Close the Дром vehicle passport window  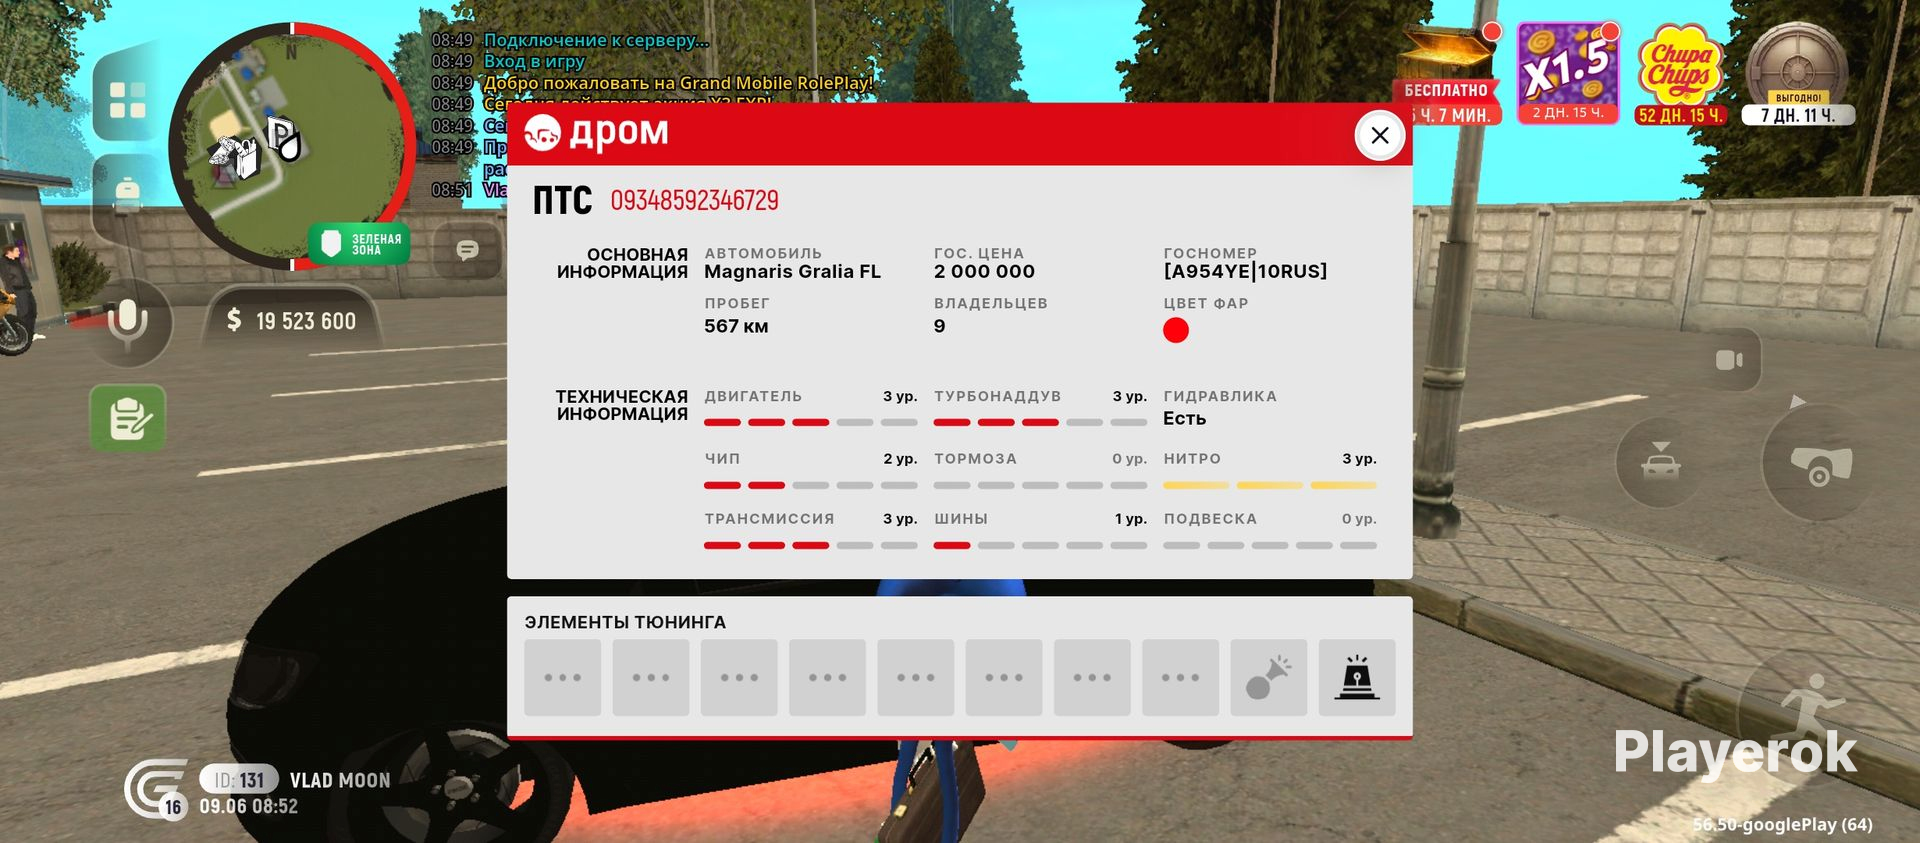click(1380, 135)
